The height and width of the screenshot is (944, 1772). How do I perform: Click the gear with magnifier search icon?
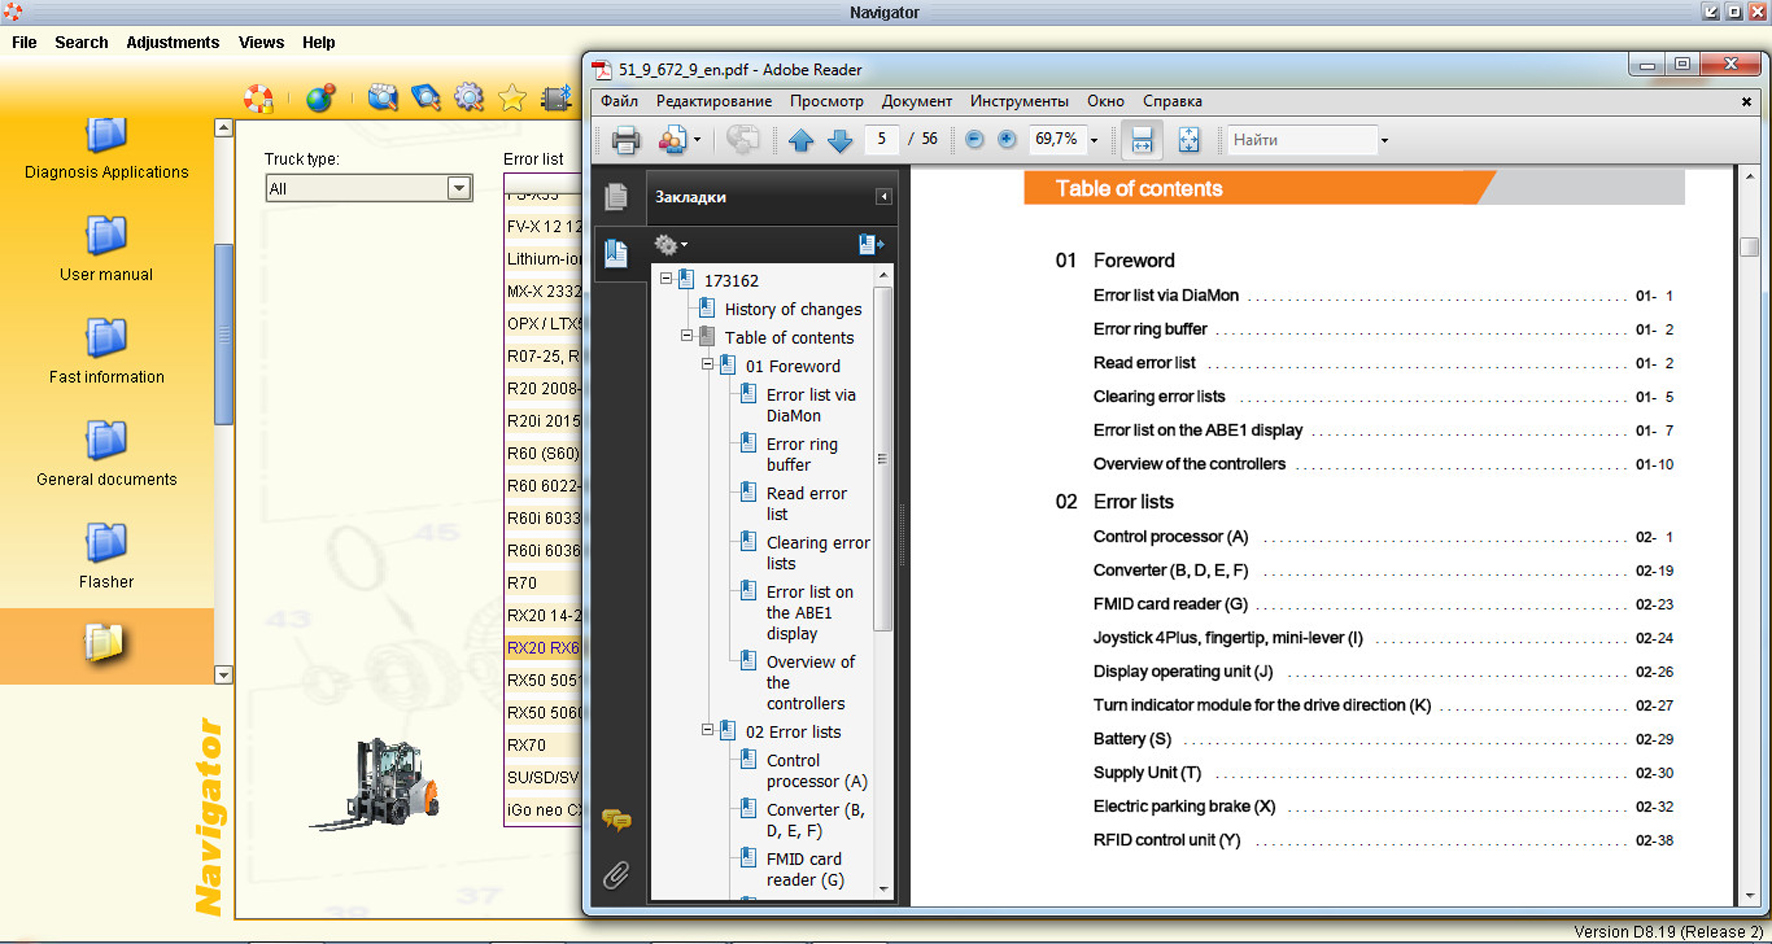[x=469, y=98]
